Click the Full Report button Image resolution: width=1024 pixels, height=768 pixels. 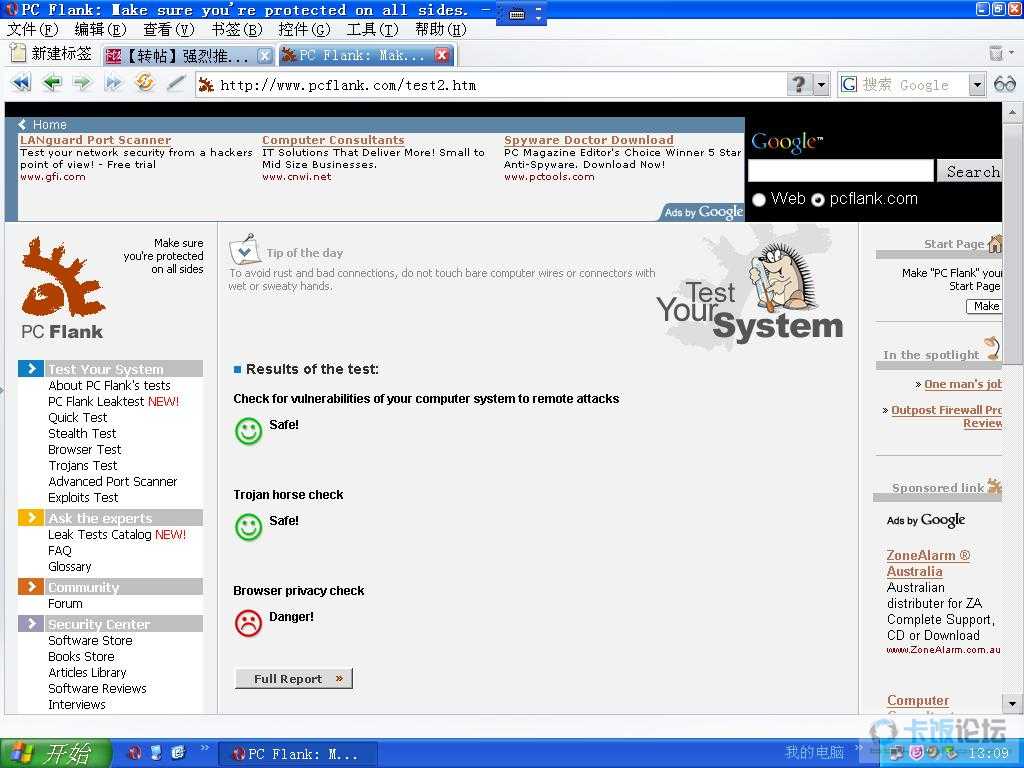[294, 679]
